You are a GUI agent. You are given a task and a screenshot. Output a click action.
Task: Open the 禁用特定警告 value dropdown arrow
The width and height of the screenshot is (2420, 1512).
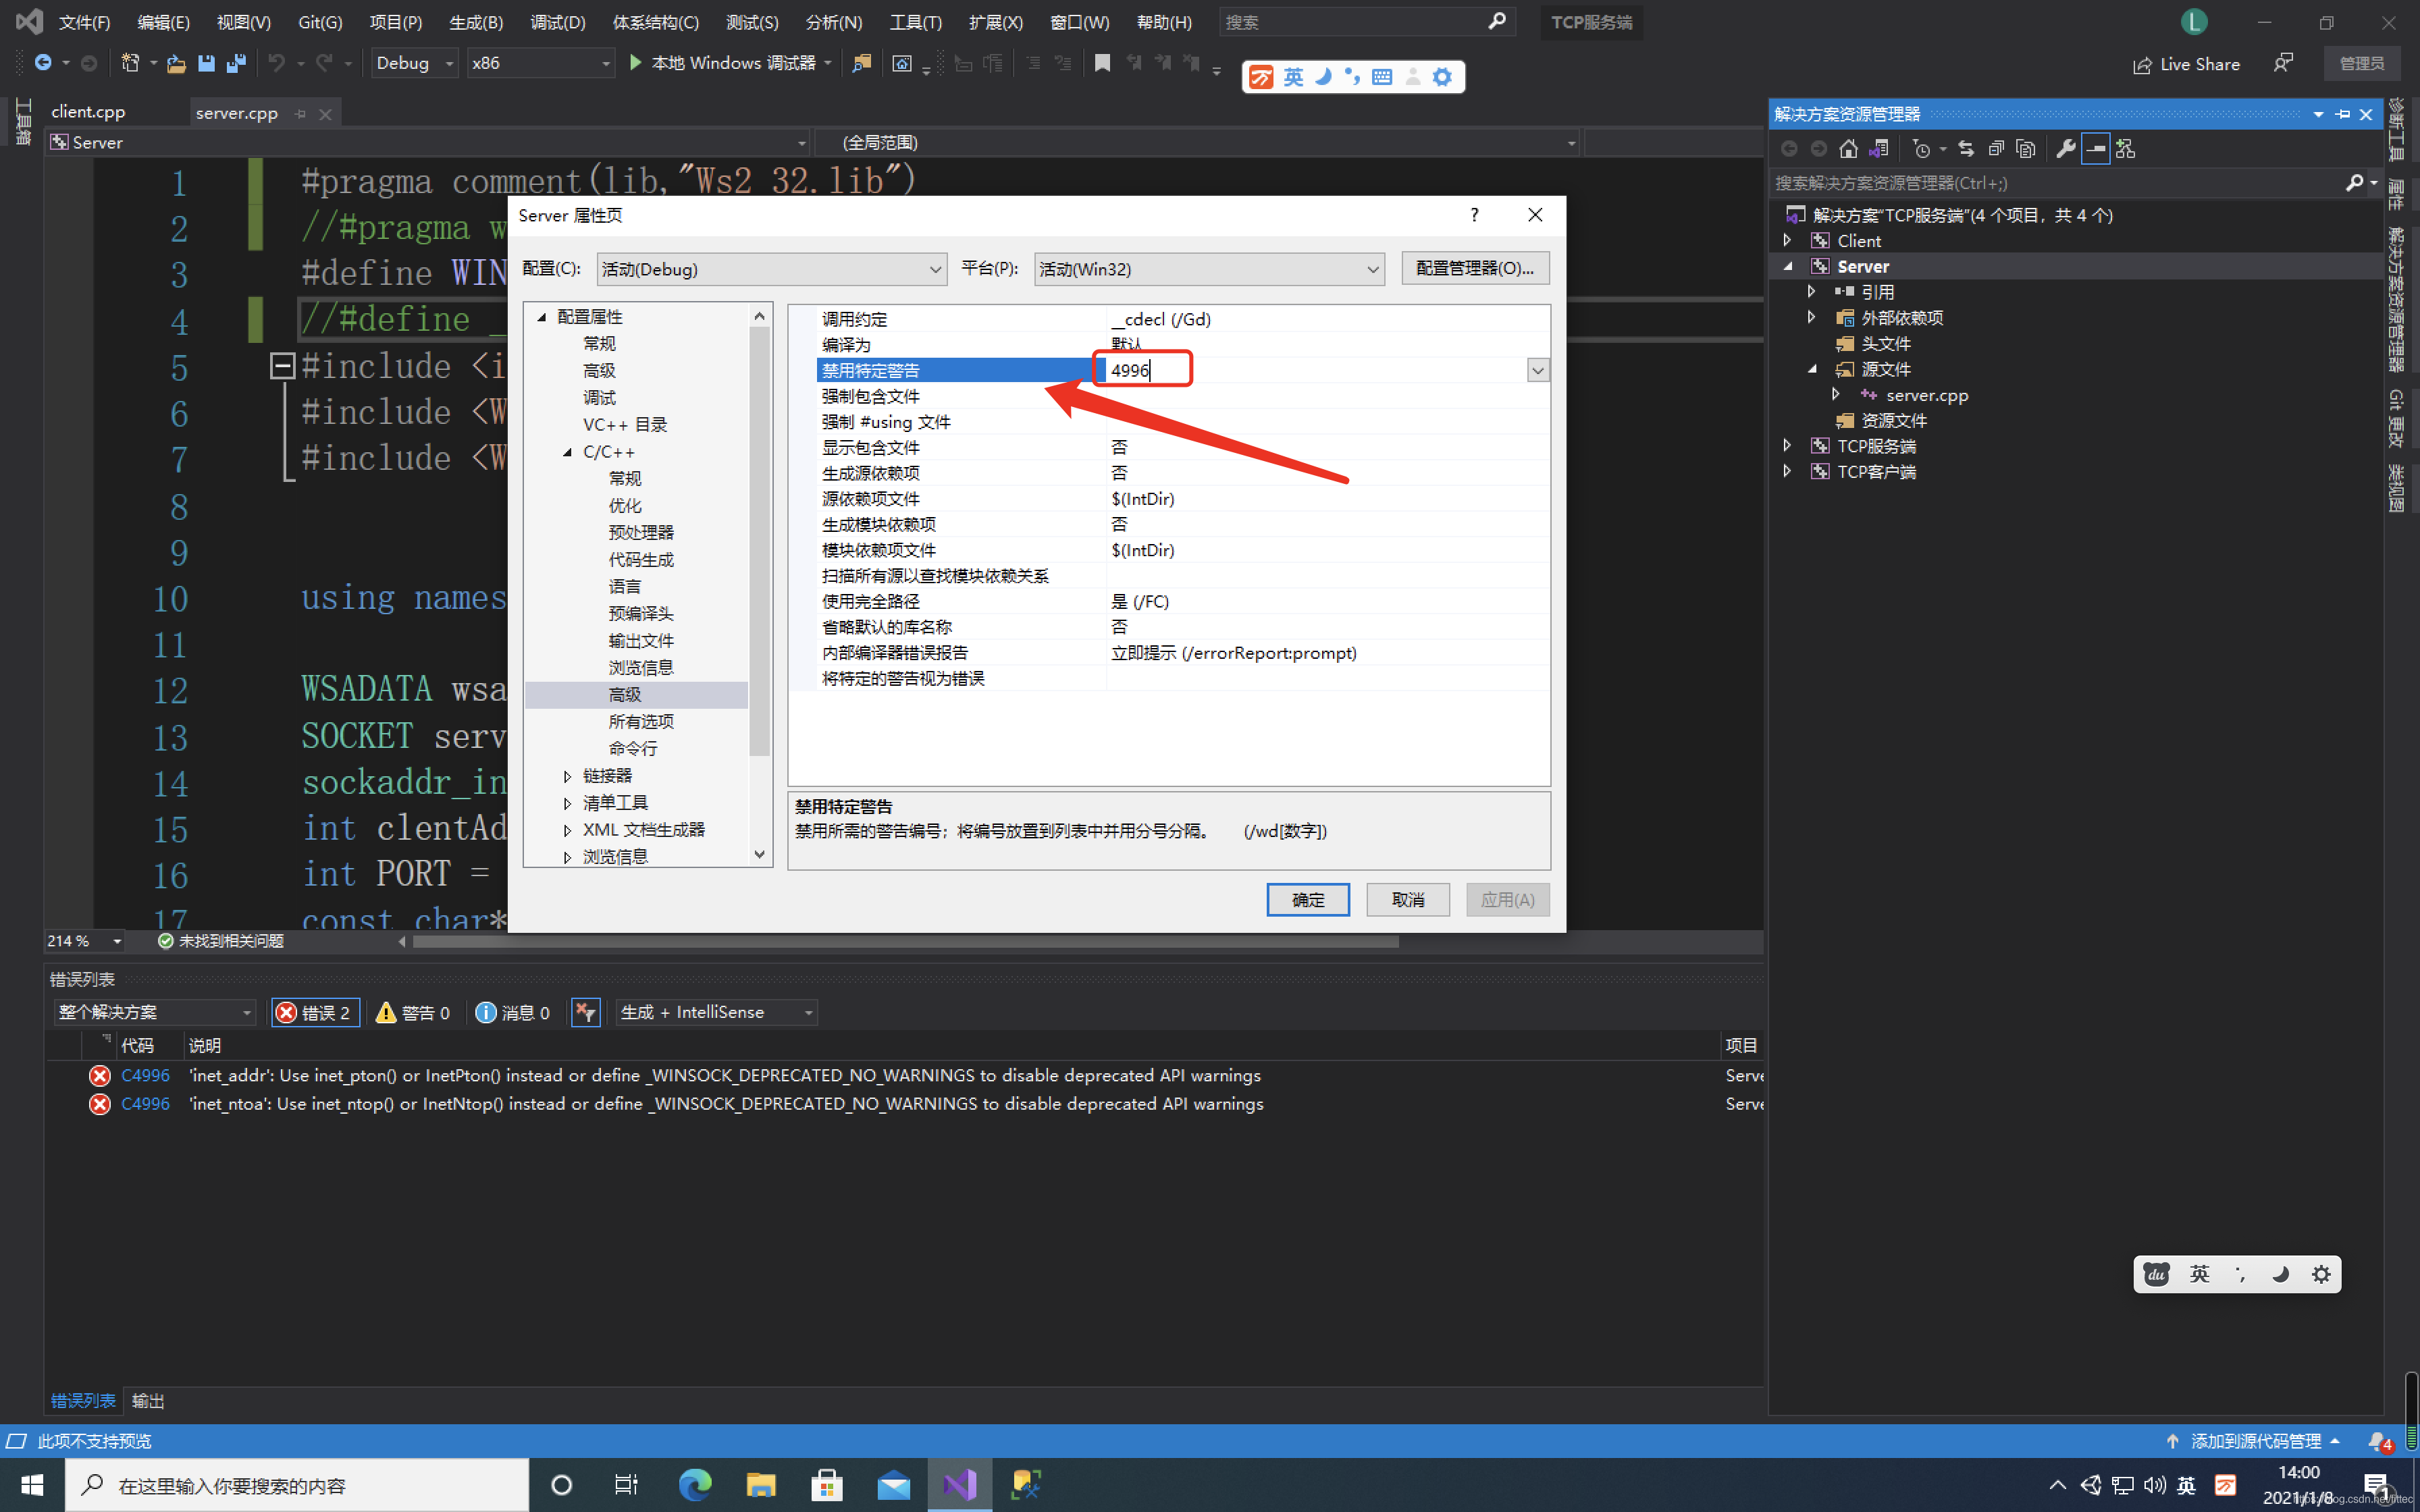click(1538, 371)
